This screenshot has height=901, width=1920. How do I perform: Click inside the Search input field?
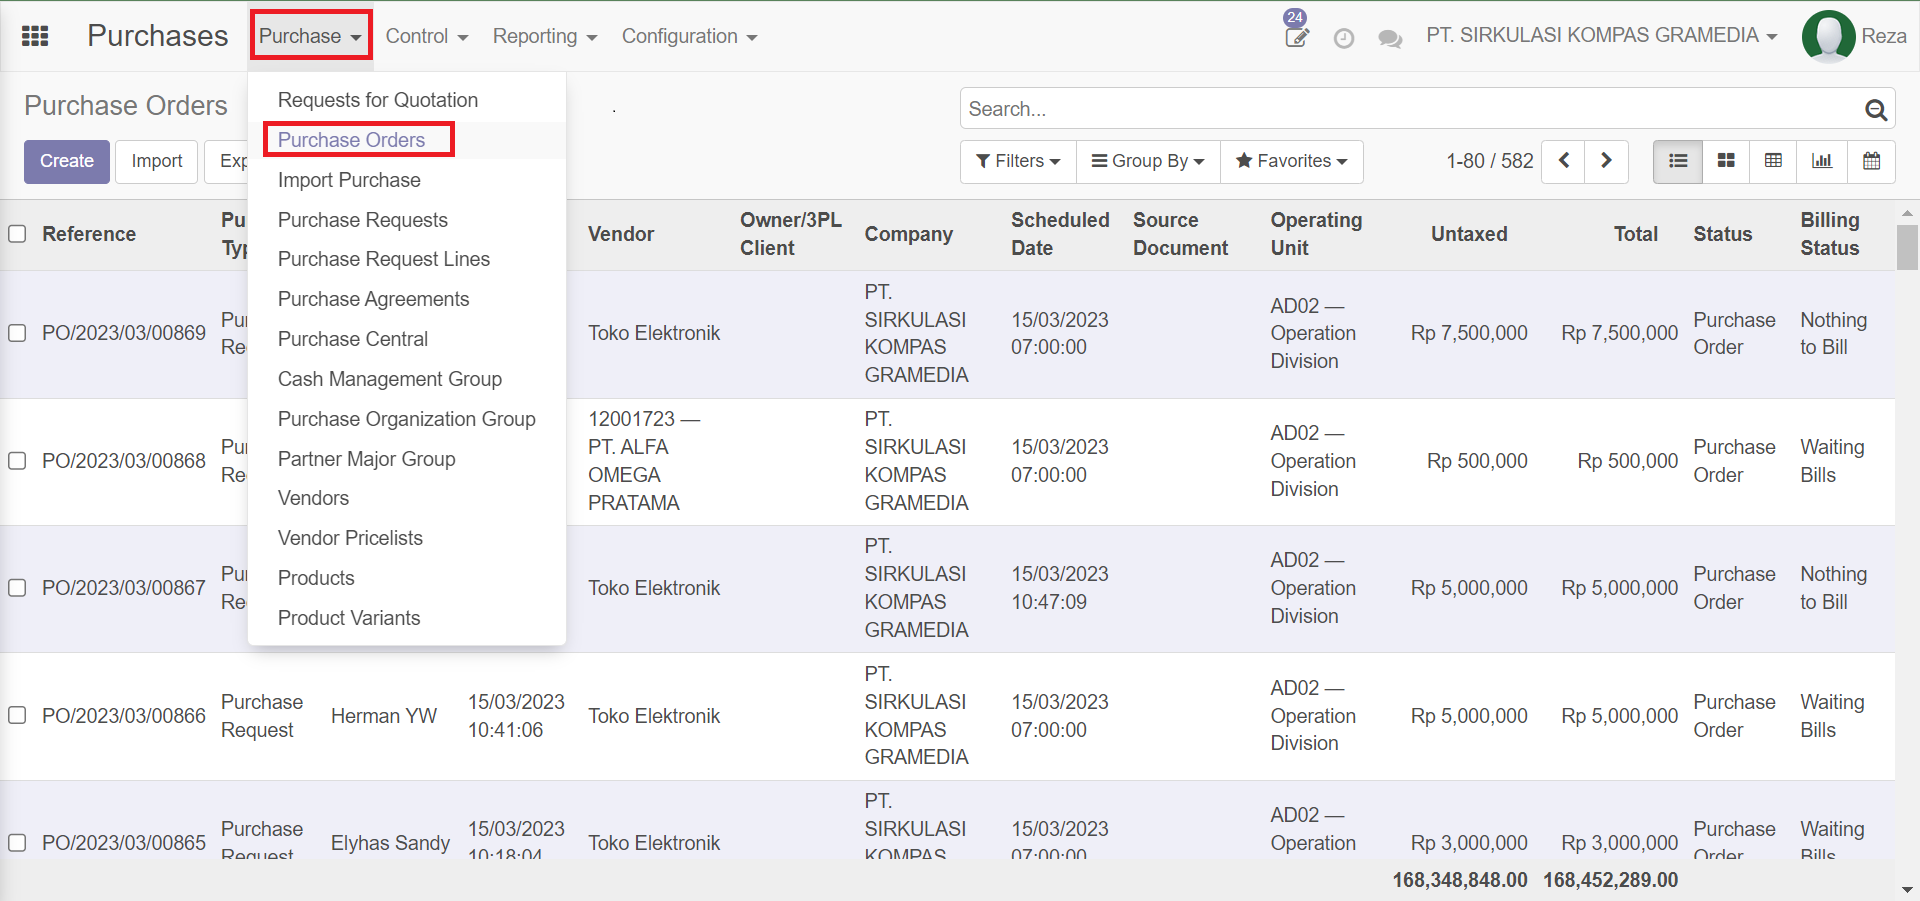pyautogui.click(x=1410, y=109)
